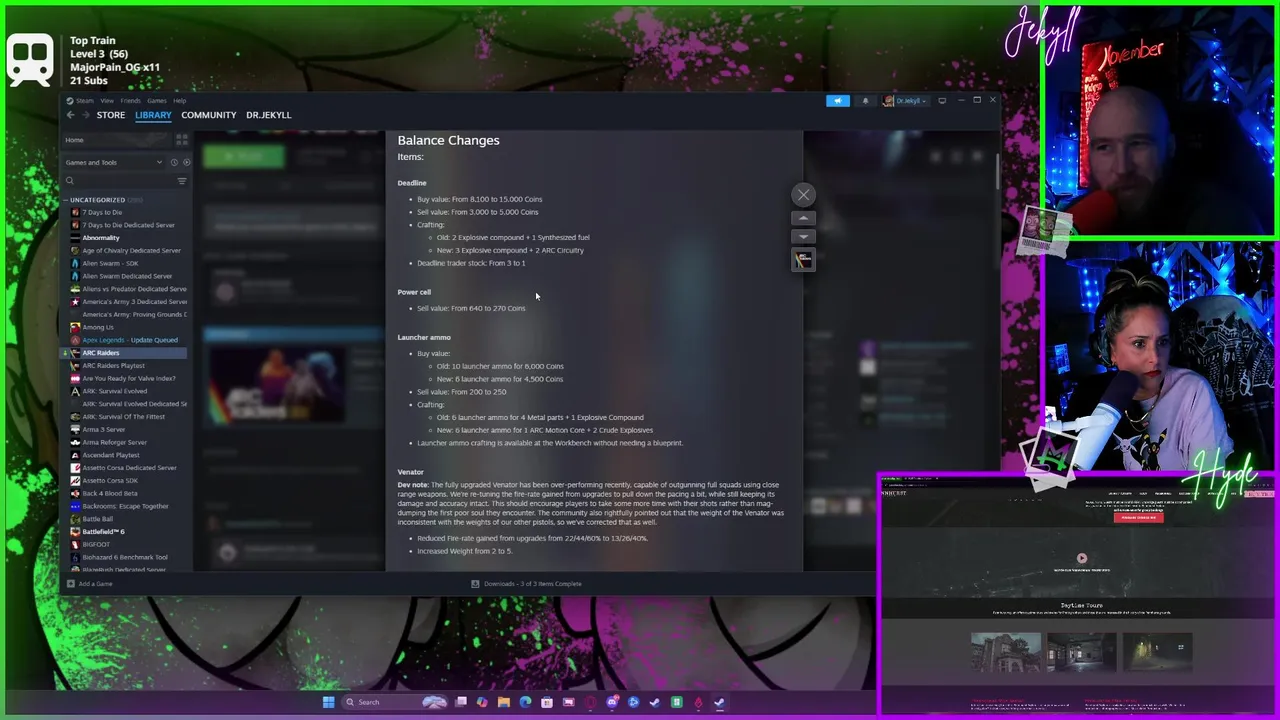The image size is (1280, 720).
Task: Click Add a Game
Action: (x=89, y=584)
